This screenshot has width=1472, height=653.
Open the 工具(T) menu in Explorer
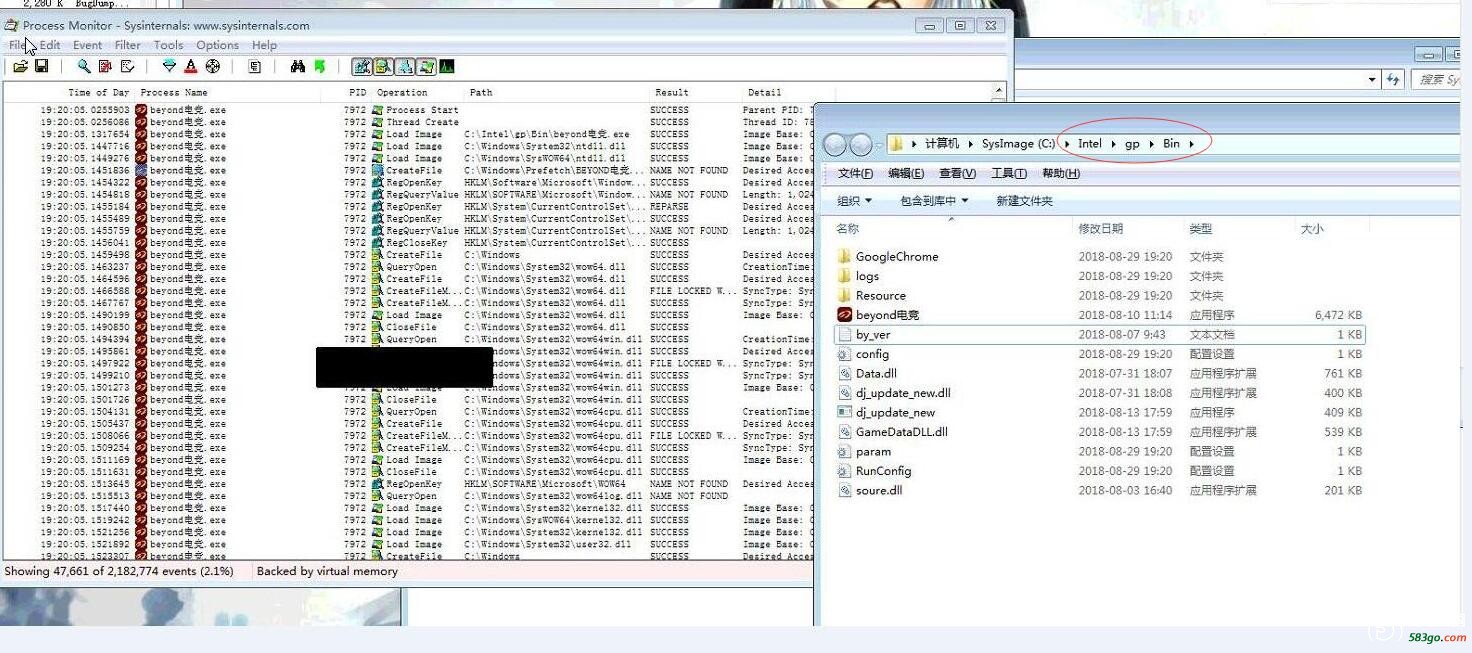click(1008, 173)
